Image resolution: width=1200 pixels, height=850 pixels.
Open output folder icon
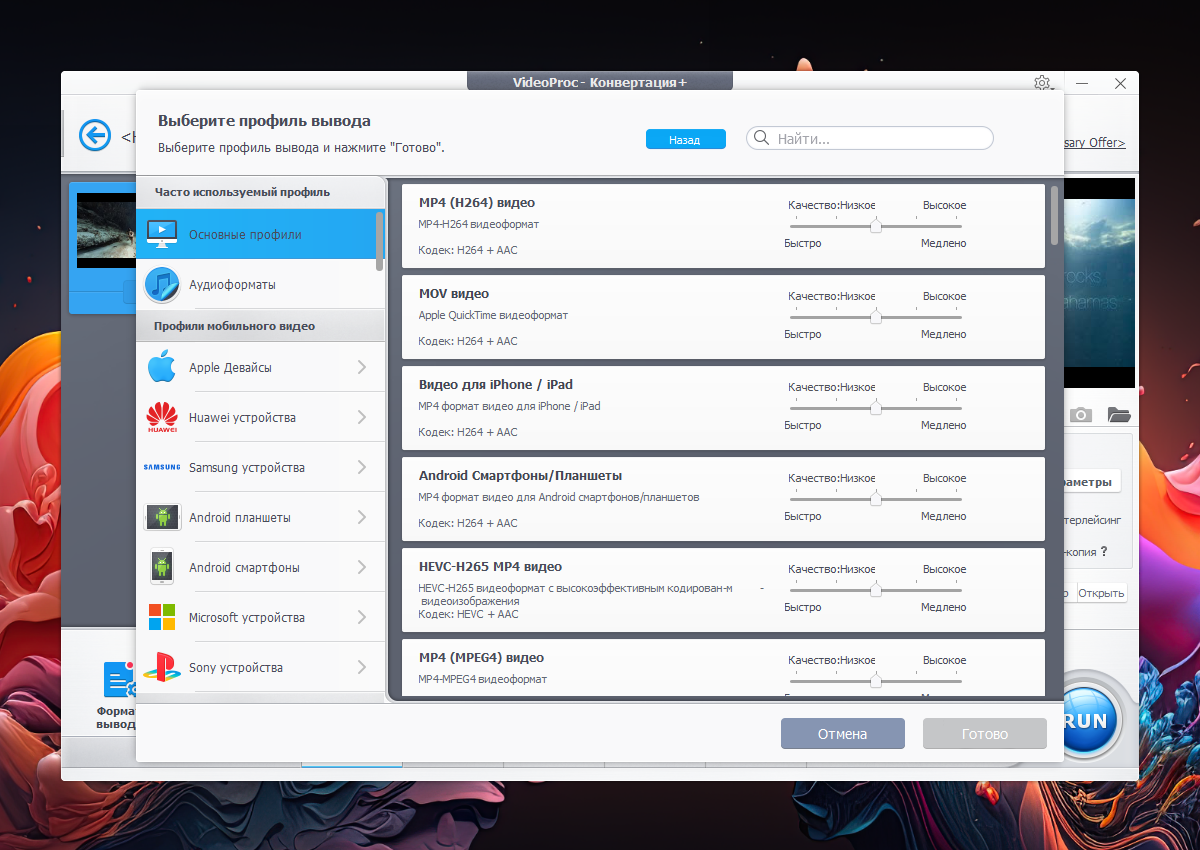click(1119, 414)
